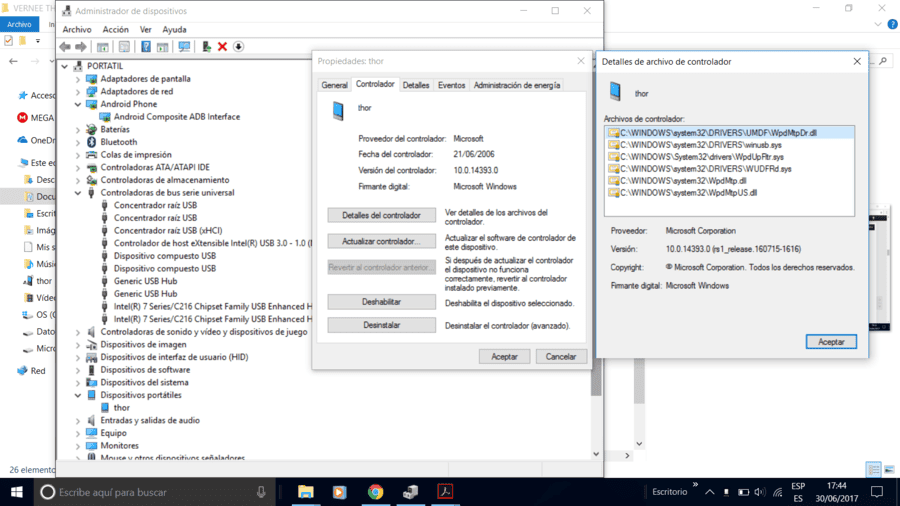The image size is (900, 506).
Task: Expand the Baterías category
Action: [78, 129]
